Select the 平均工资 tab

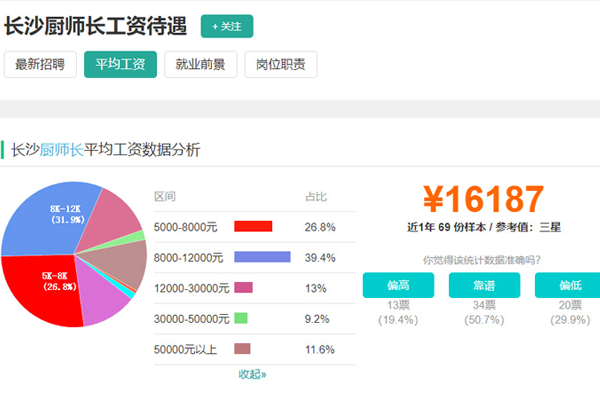tap(120, 65)
